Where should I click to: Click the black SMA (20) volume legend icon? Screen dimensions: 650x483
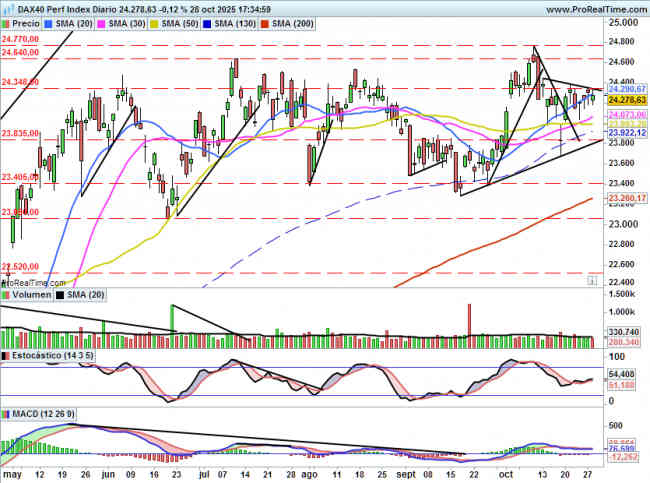point(61,295)
